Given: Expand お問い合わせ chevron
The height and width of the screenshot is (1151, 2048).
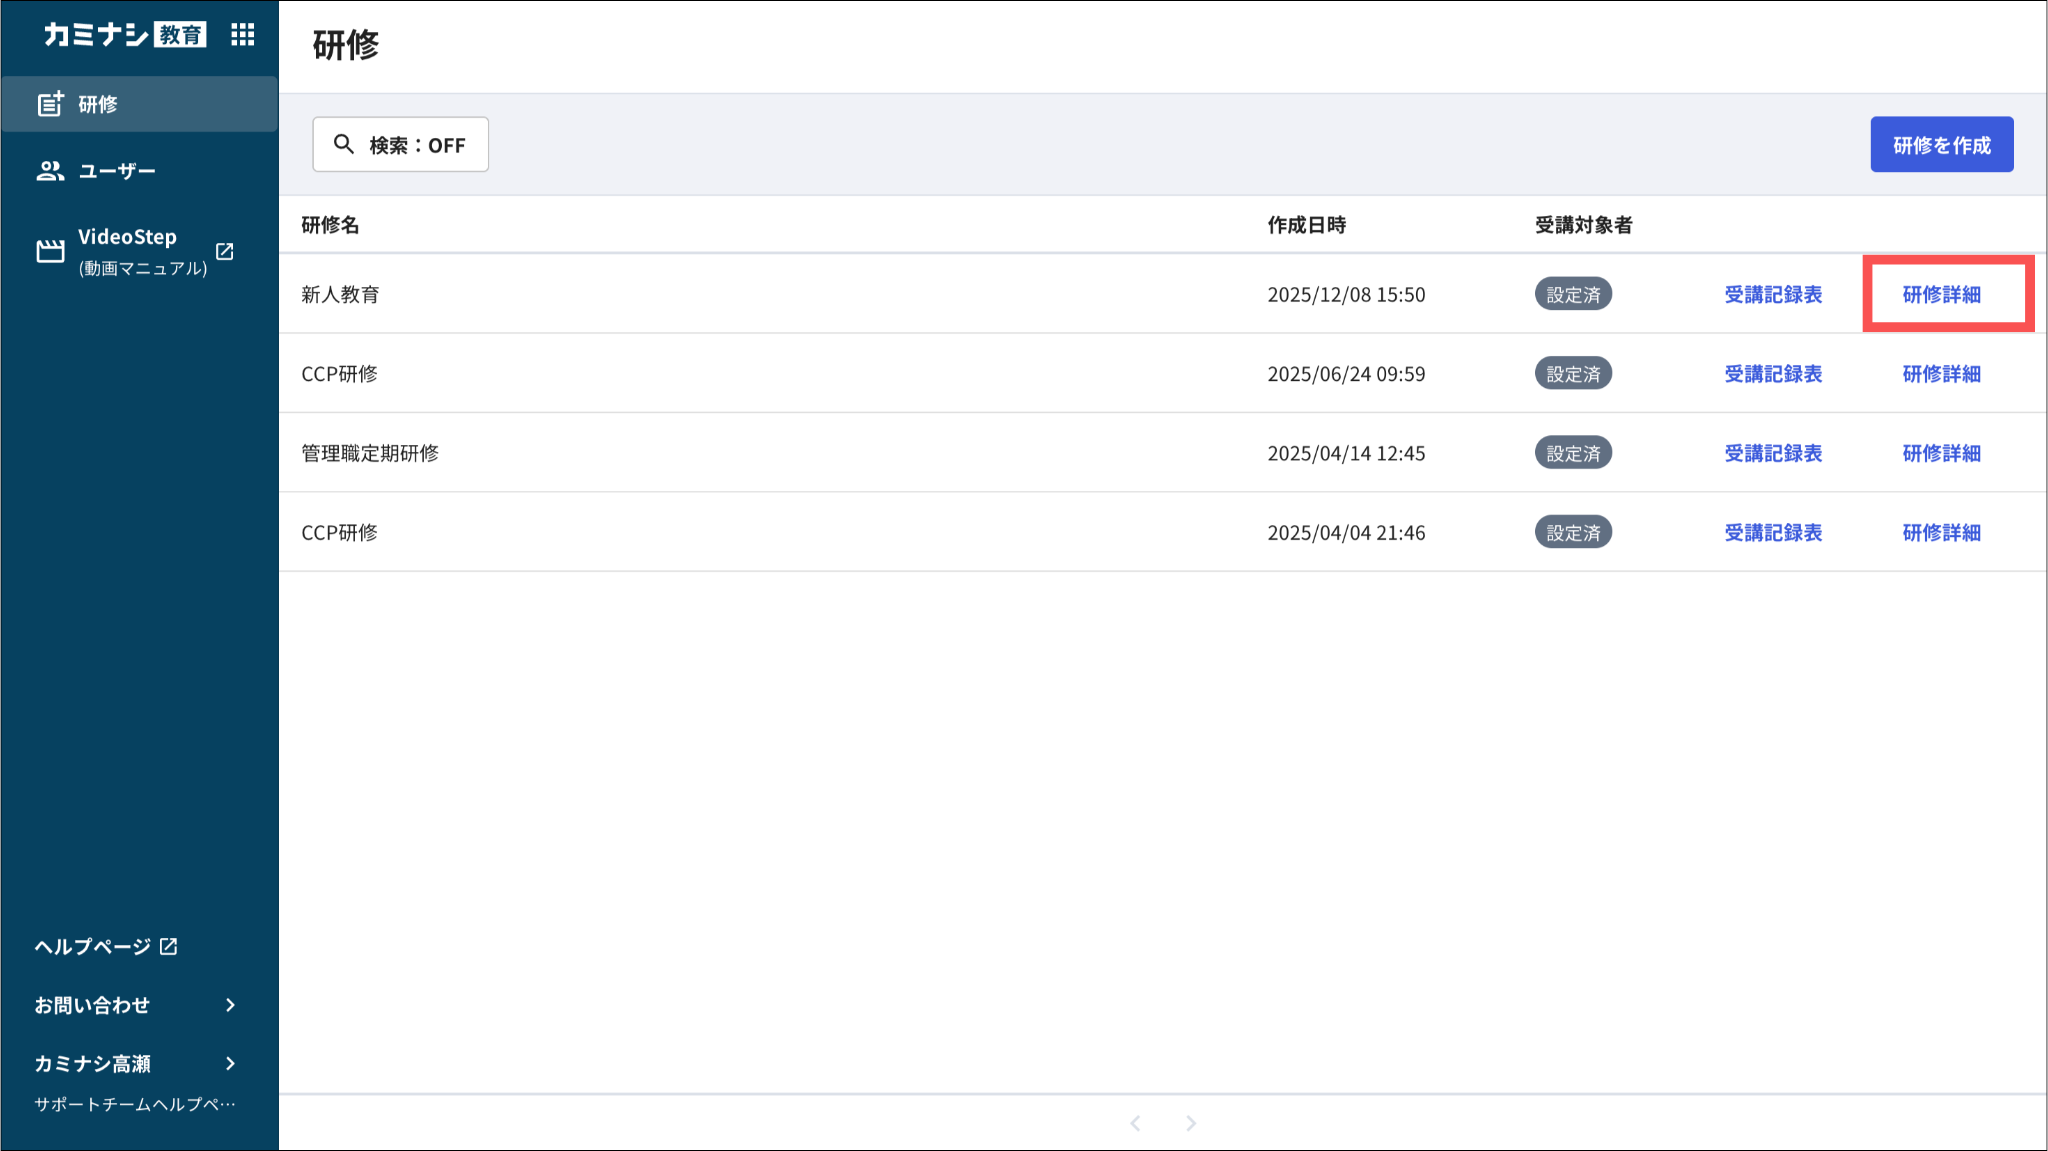Looking at the screenshot, I should pos(231,1005).
